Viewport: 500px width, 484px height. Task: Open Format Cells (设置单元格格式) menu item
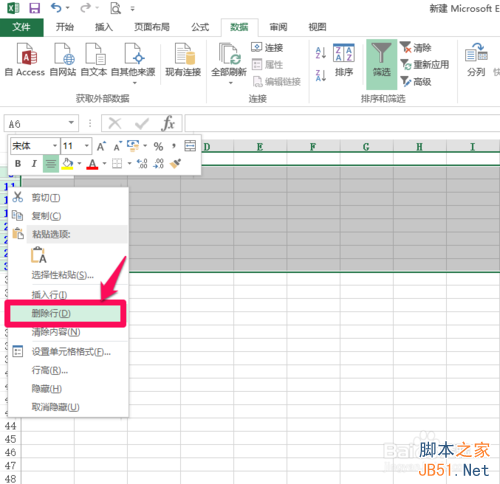(68, 352)
